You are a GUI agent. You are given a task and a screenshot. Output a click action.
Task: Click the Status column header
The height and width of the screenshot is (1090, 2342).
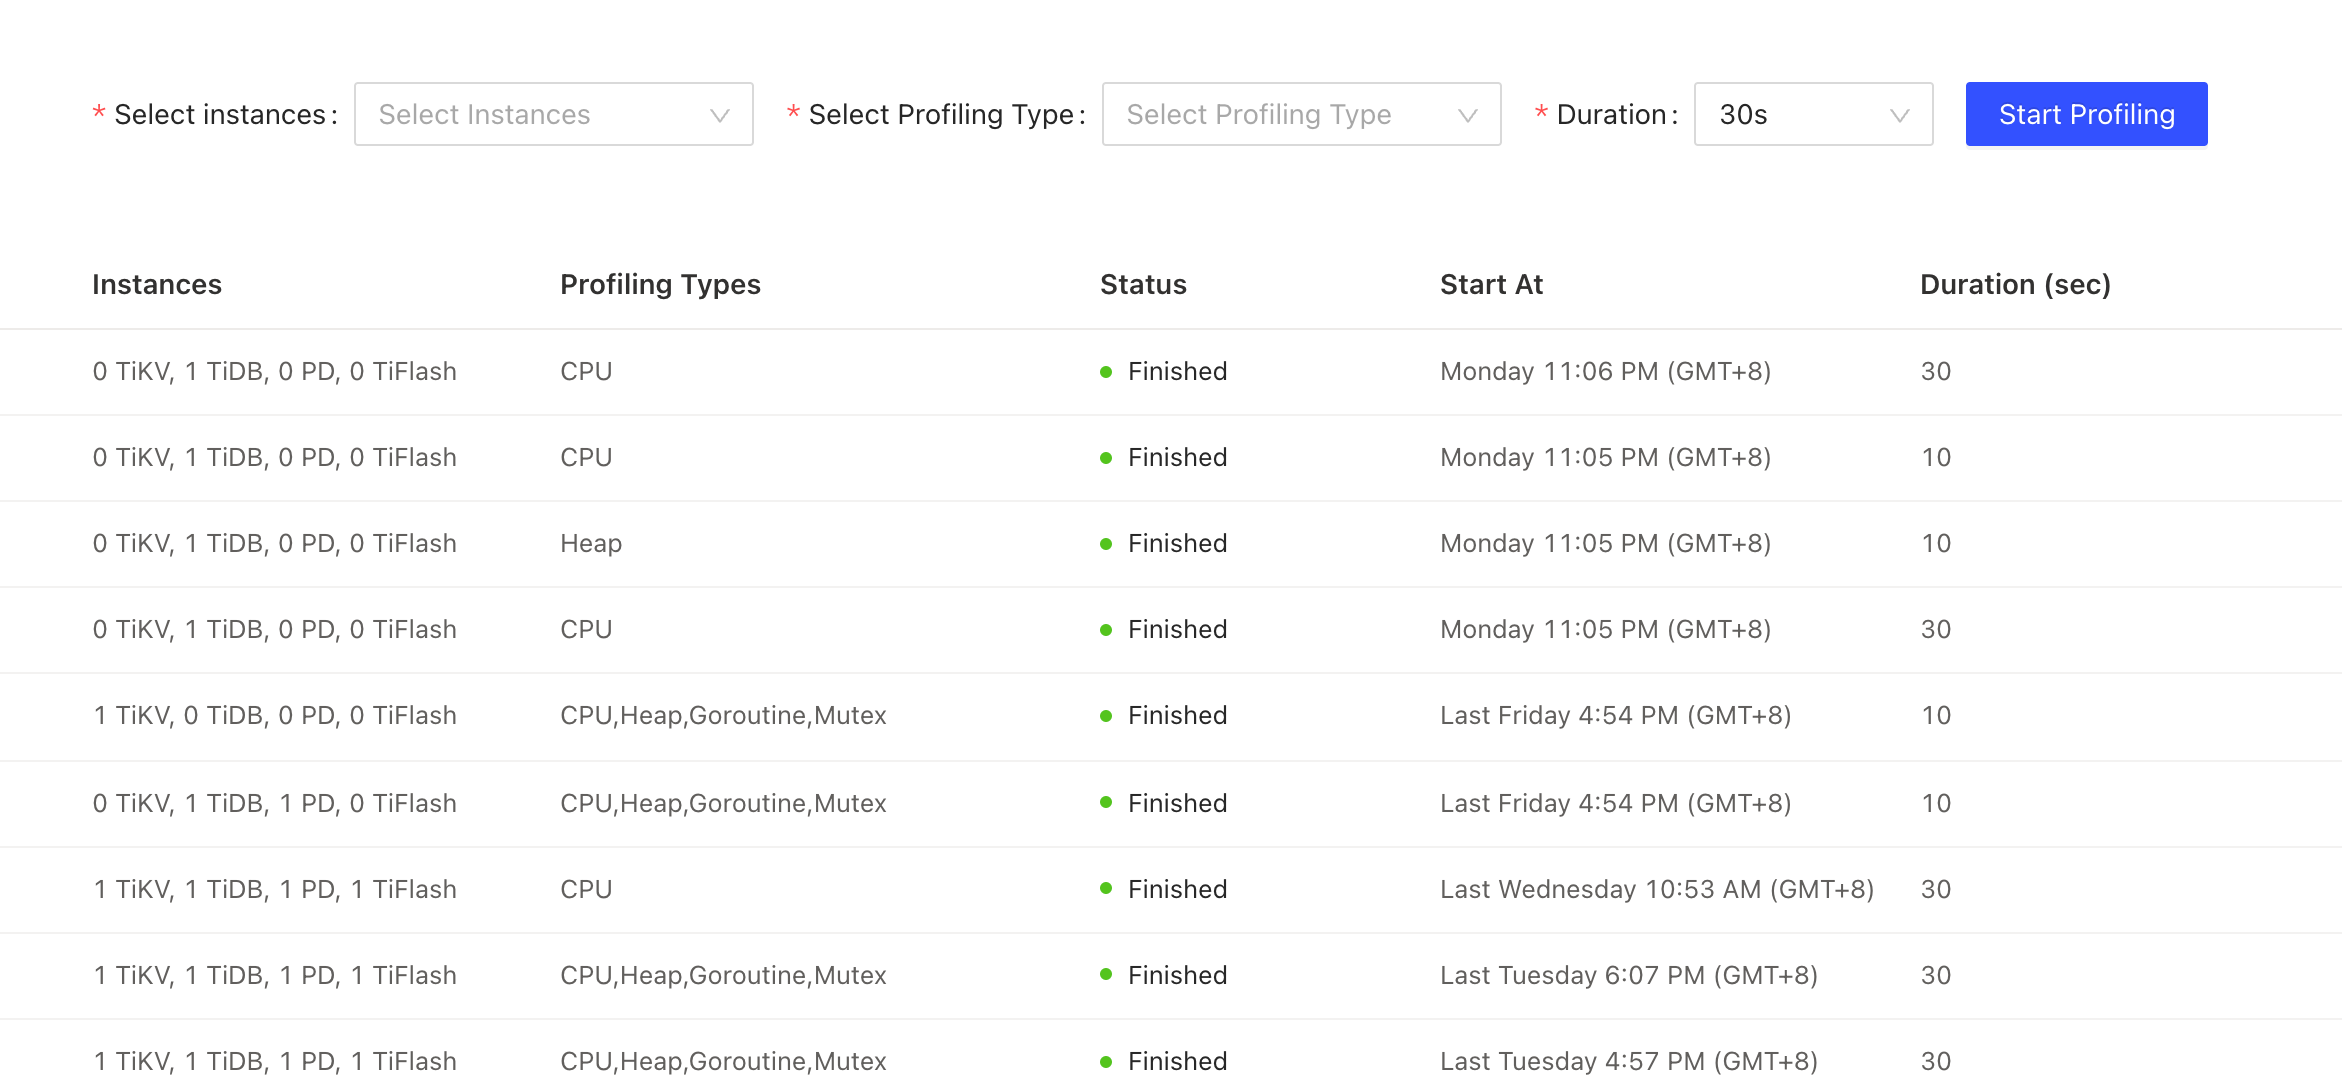(1143, 285)
